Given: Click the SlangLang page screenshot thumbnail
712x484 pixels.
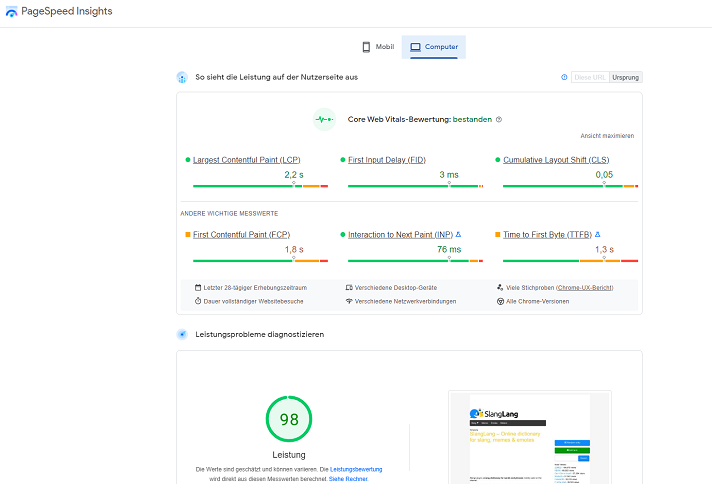Looking at the screenshot, I should point(530,437).
